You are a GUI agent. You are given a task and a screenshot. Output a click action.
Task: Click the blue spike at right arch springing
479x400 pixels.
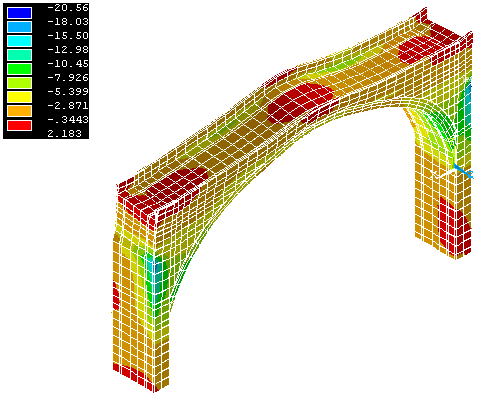point(464,171)
